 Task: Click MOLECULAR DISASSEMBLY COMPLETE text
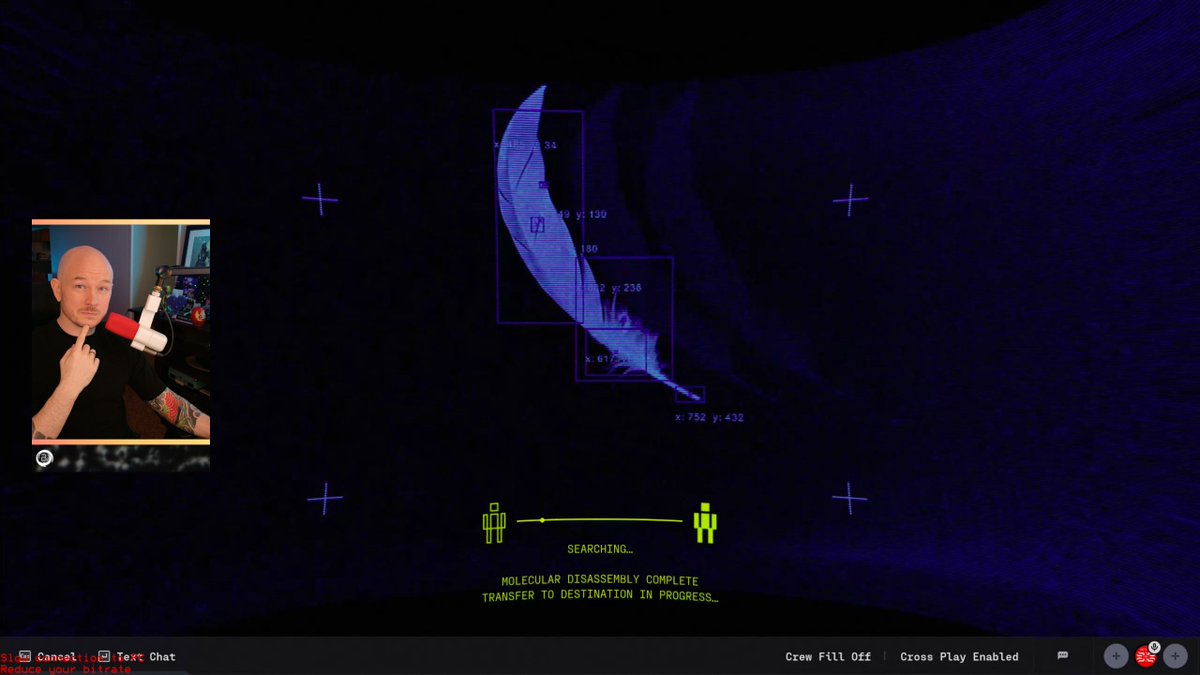600,581
